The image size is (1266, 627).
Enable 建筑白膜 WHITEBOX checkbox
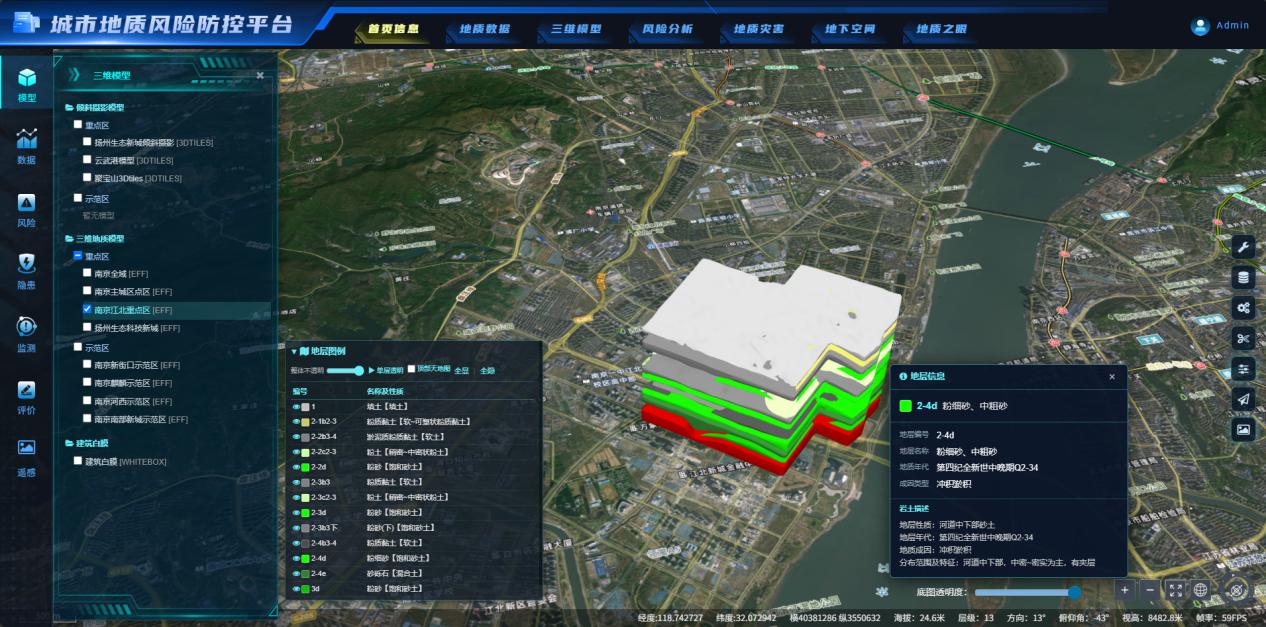(x=78, y=461)
